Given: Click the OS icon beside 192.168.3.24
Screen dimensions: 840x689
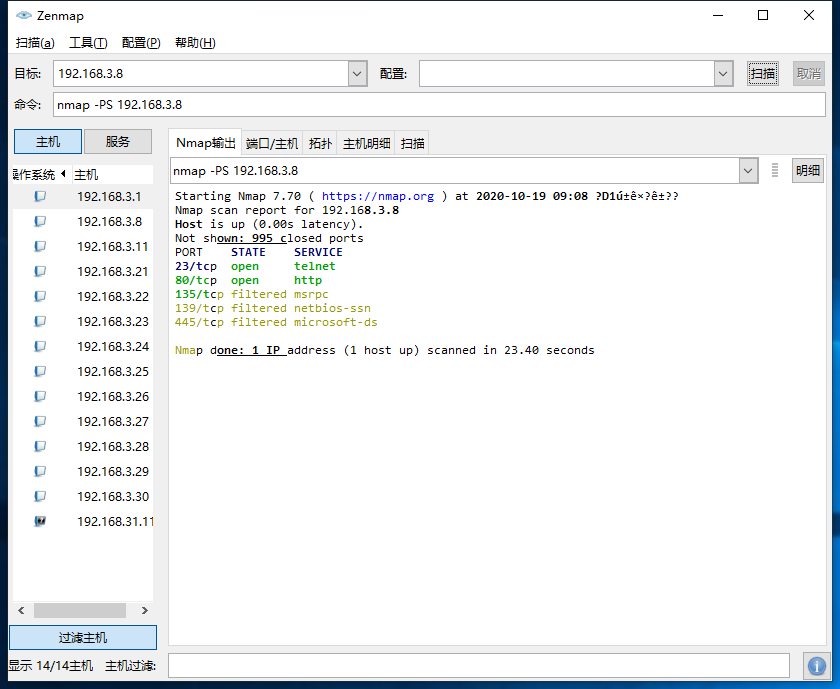Looking at the screenshot, I should click(40, 346).
